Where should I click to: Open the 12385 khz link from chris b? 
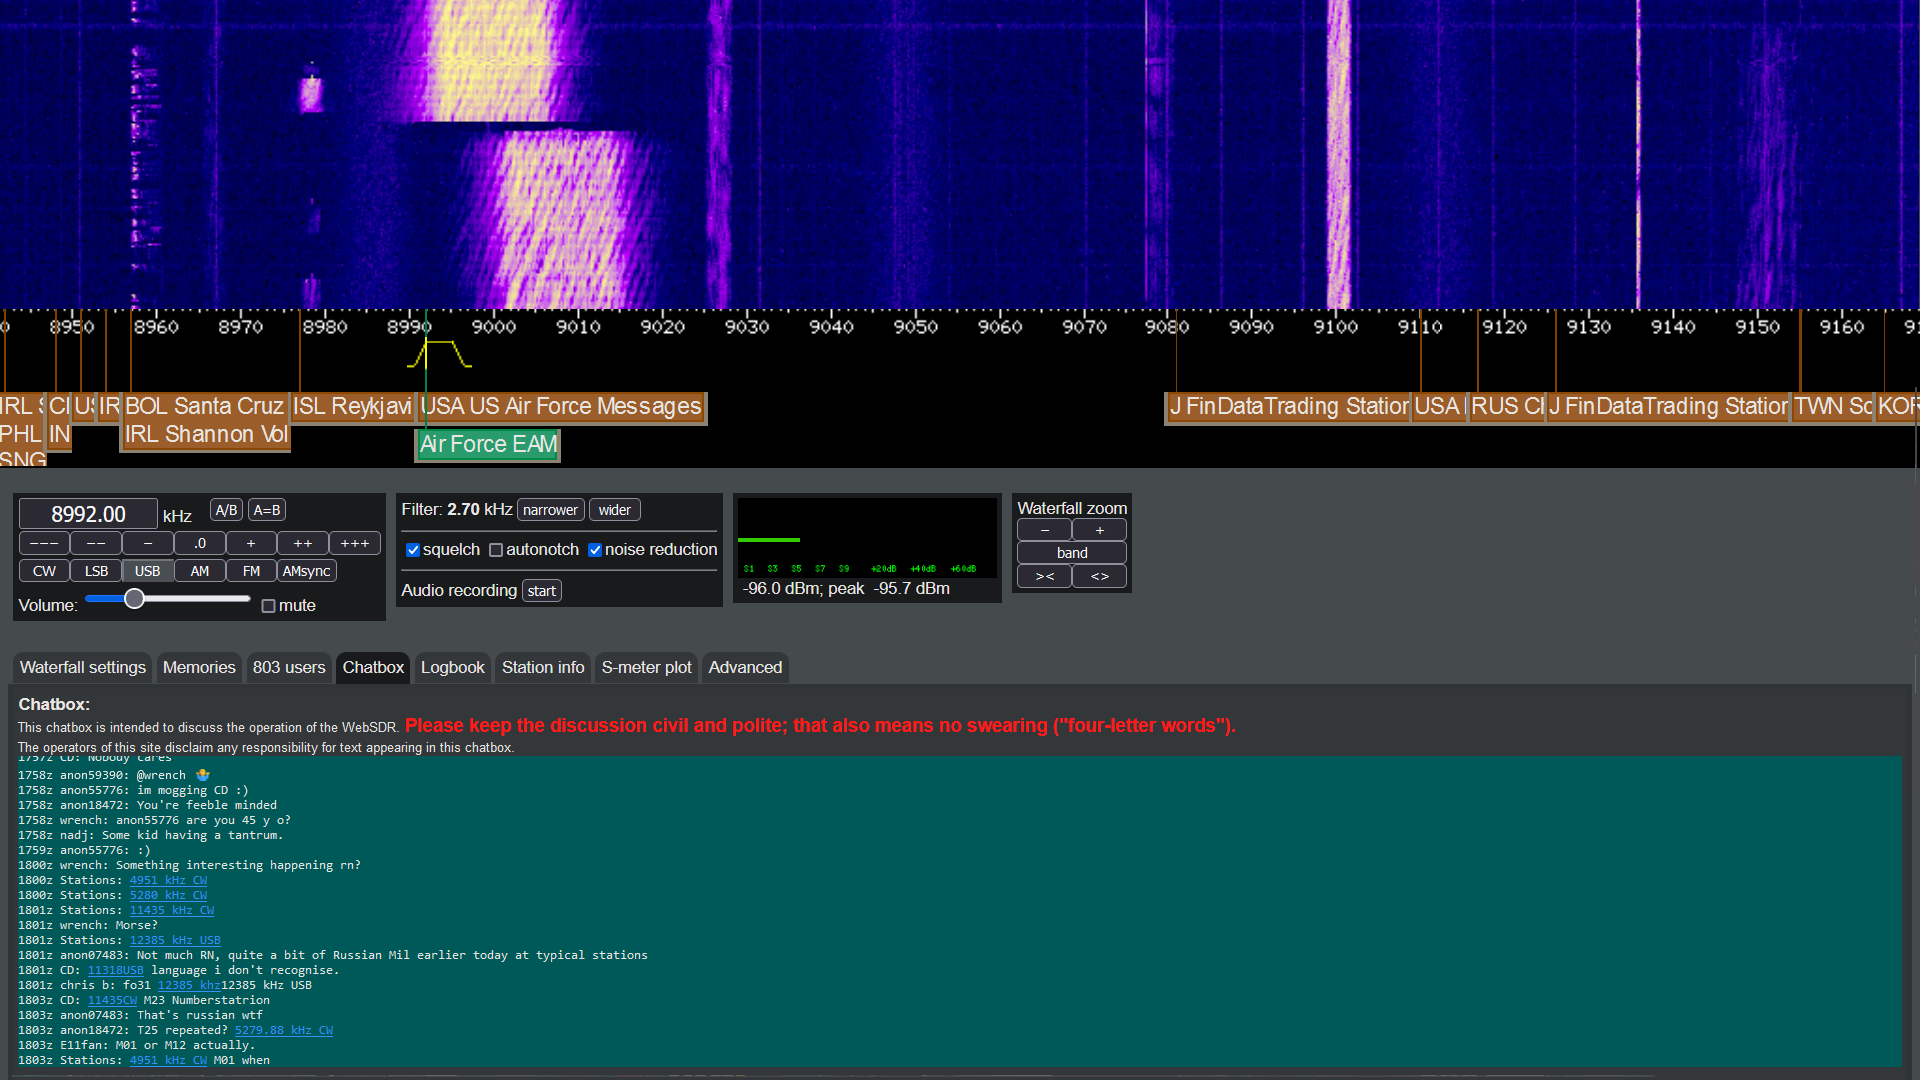(189, 985)
